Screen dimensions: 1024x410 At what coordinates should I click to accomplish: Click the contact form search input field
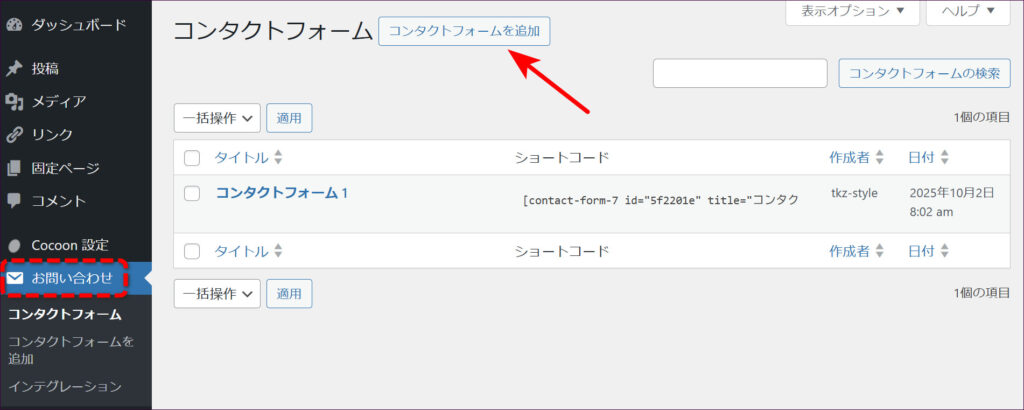pos(740,73)
